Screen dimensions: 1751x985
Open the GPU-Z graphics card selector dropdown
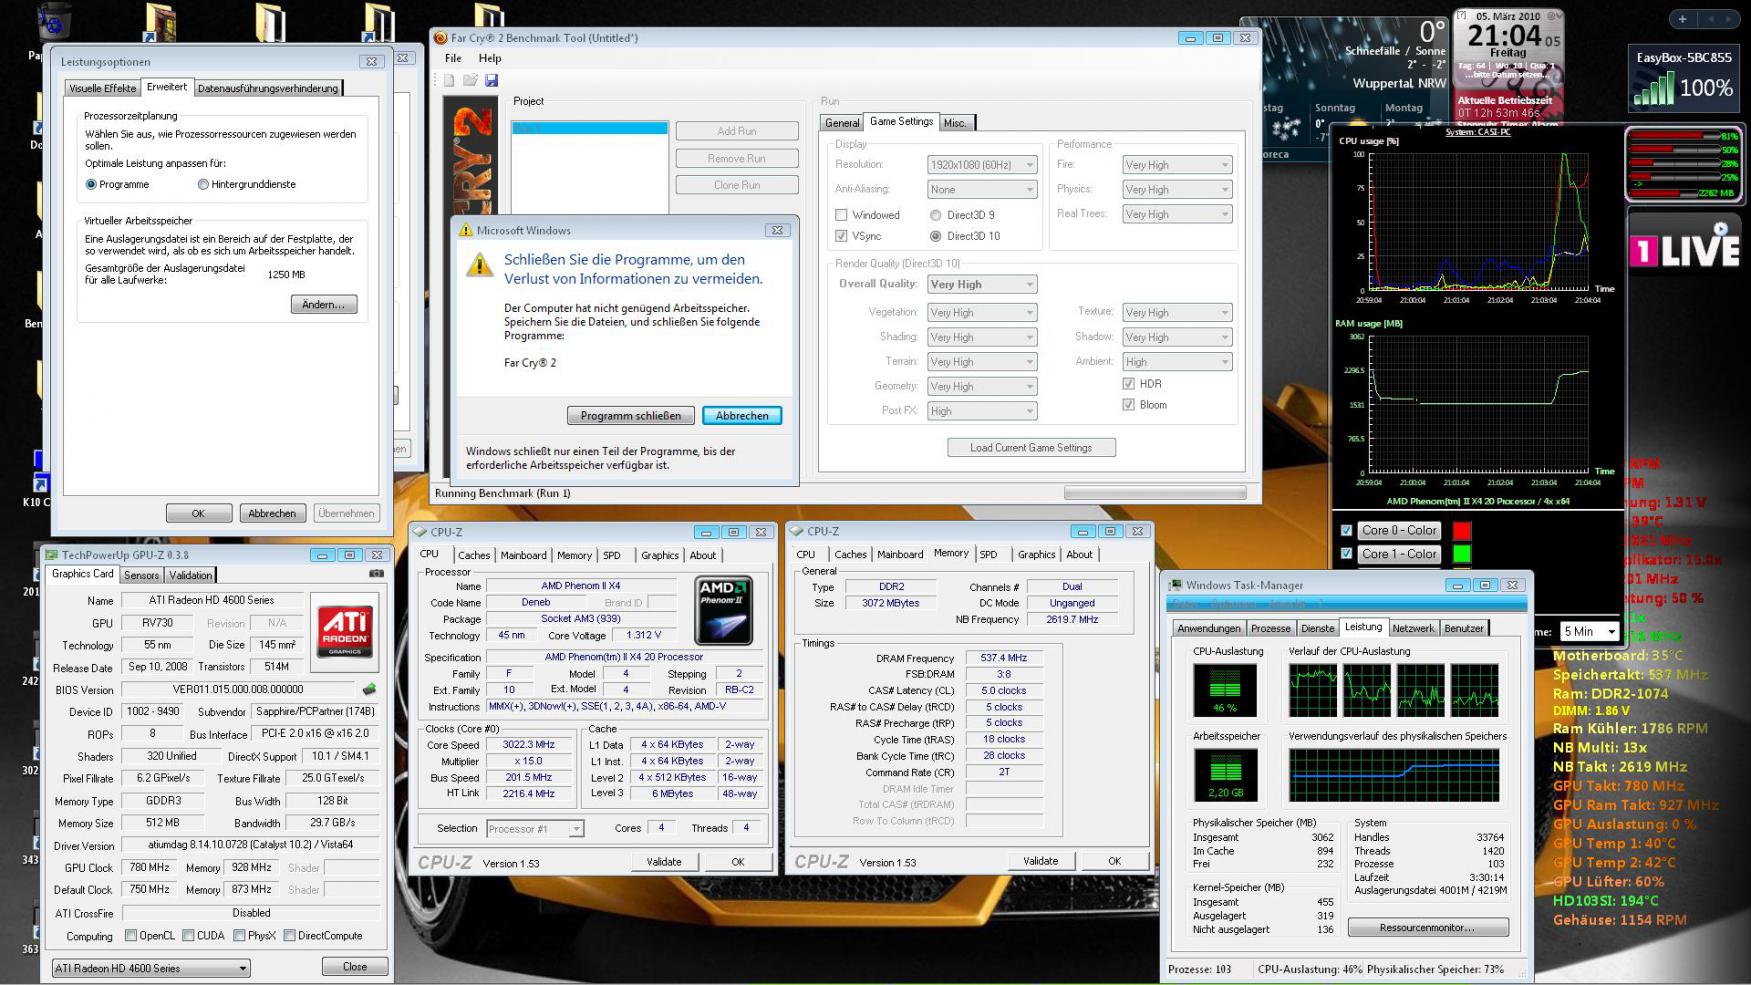(151, 968)
